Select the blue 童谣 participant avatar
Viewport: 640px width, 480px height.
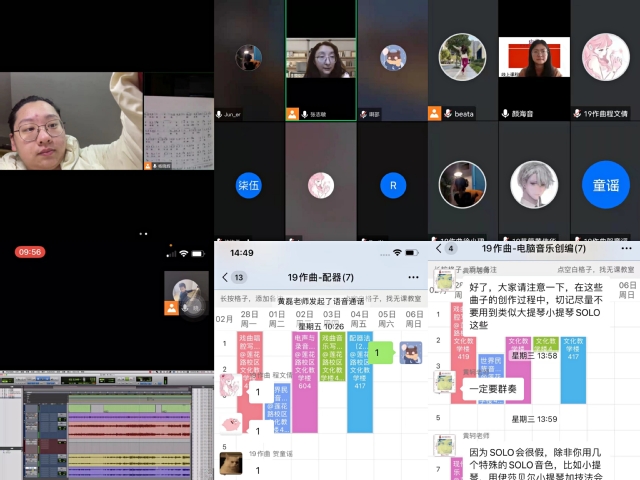click(606, 185)
